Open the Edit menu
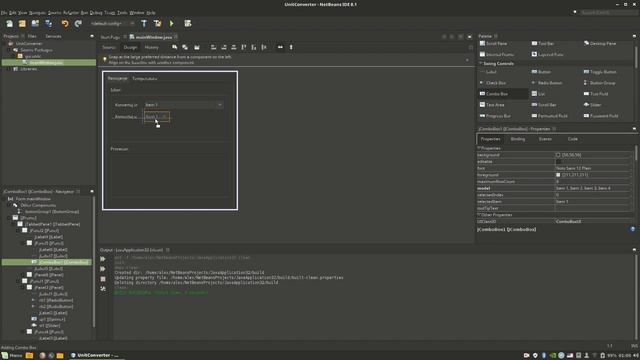 point(13,13)
